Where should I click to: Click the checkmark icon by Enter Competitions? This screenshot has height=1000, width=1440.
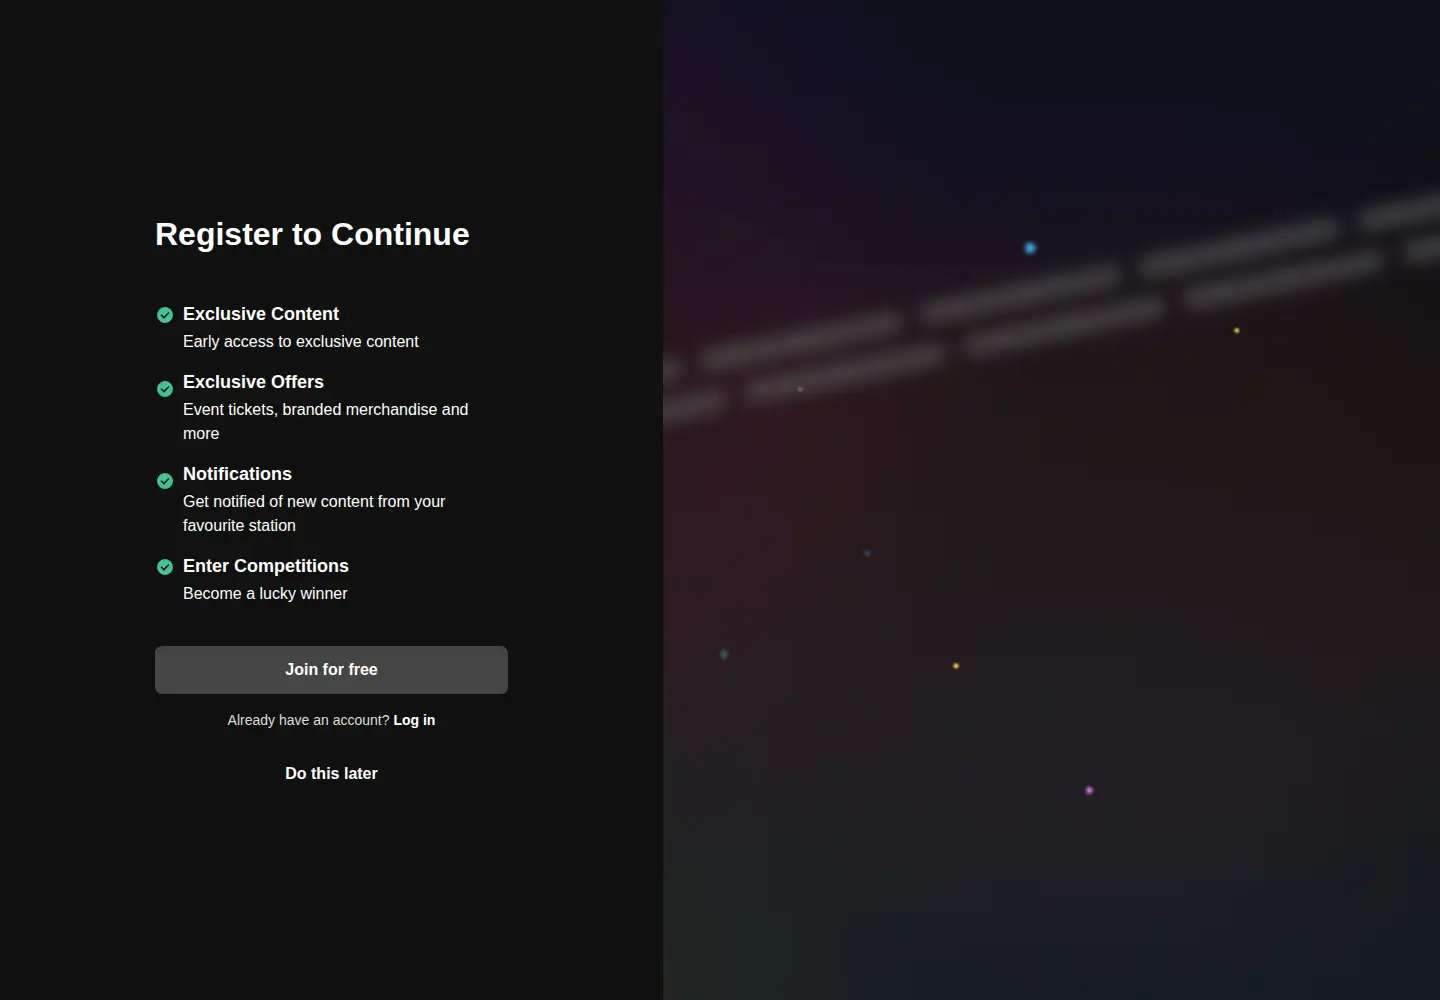[x=165, y=567]
